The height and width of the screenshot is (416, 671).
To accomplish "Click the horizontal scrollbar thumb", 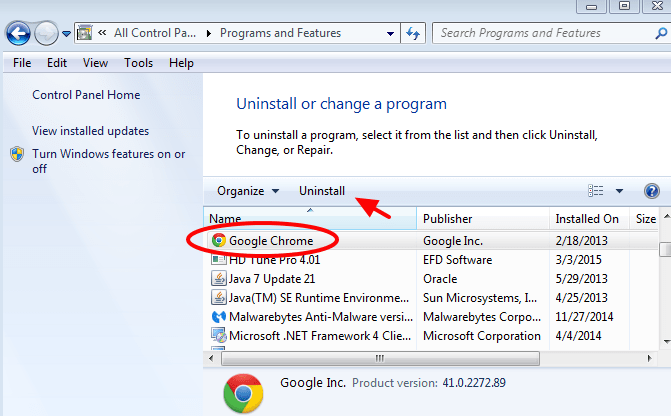I will click(x=380, y=358).
